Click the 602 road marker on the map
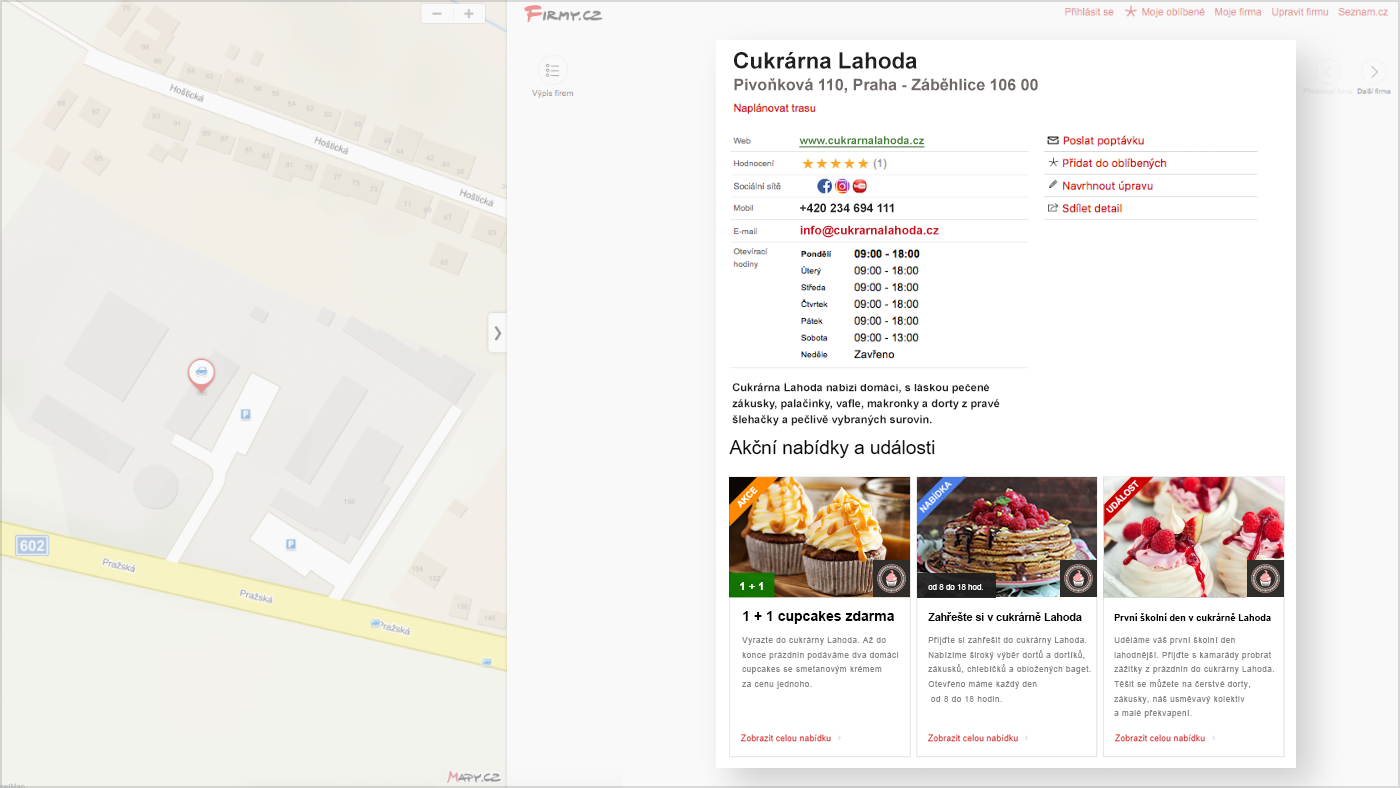 32,545
